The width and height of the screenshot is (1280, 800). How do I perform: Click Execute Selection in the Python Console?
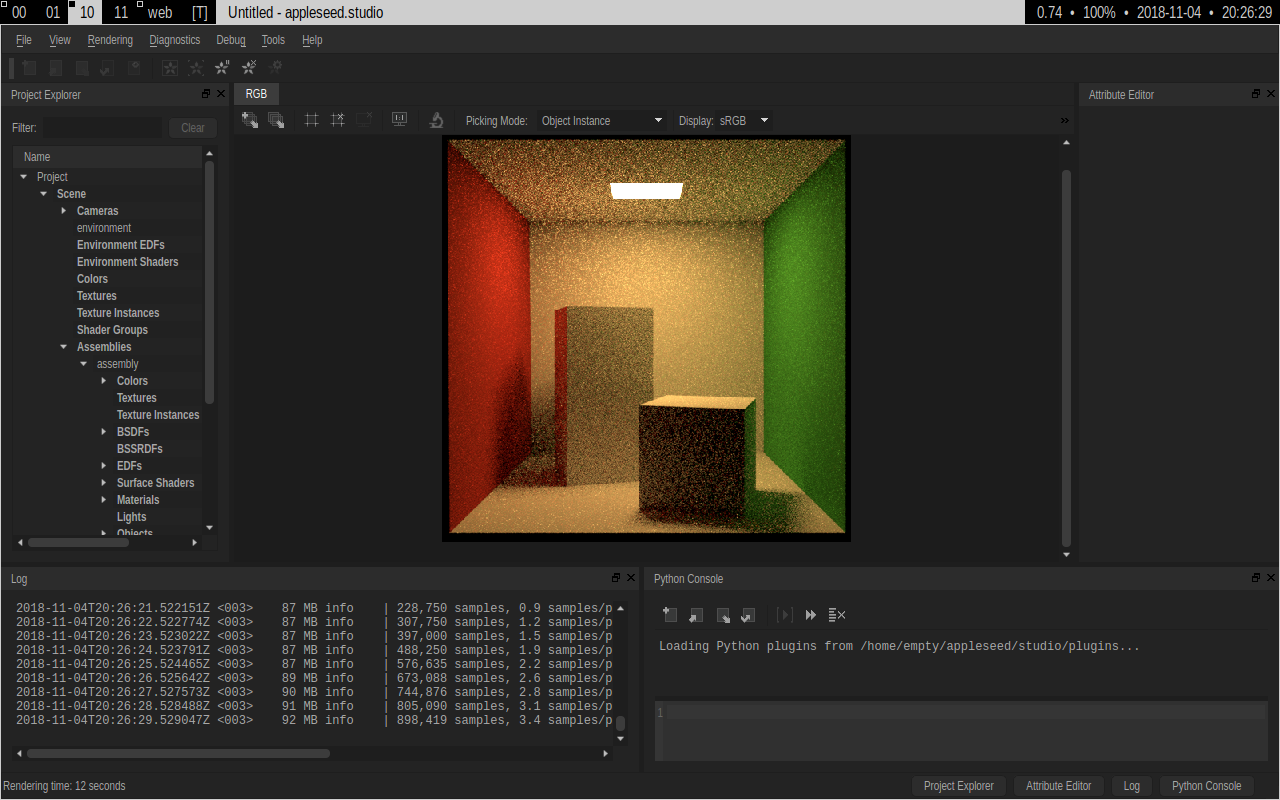(x=785, y=615)
